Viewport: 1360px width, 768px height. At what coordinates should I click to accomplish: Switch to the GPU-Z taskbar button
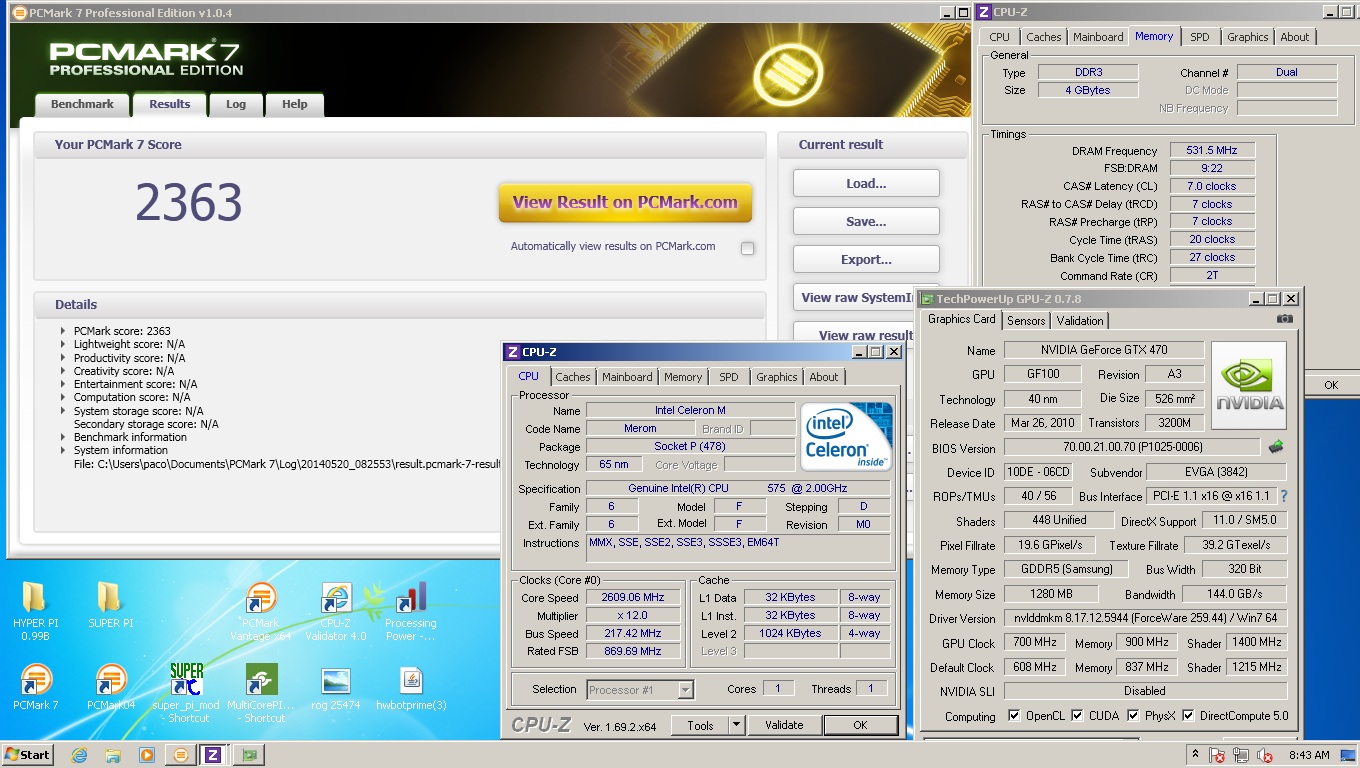[x=249, y=755]
